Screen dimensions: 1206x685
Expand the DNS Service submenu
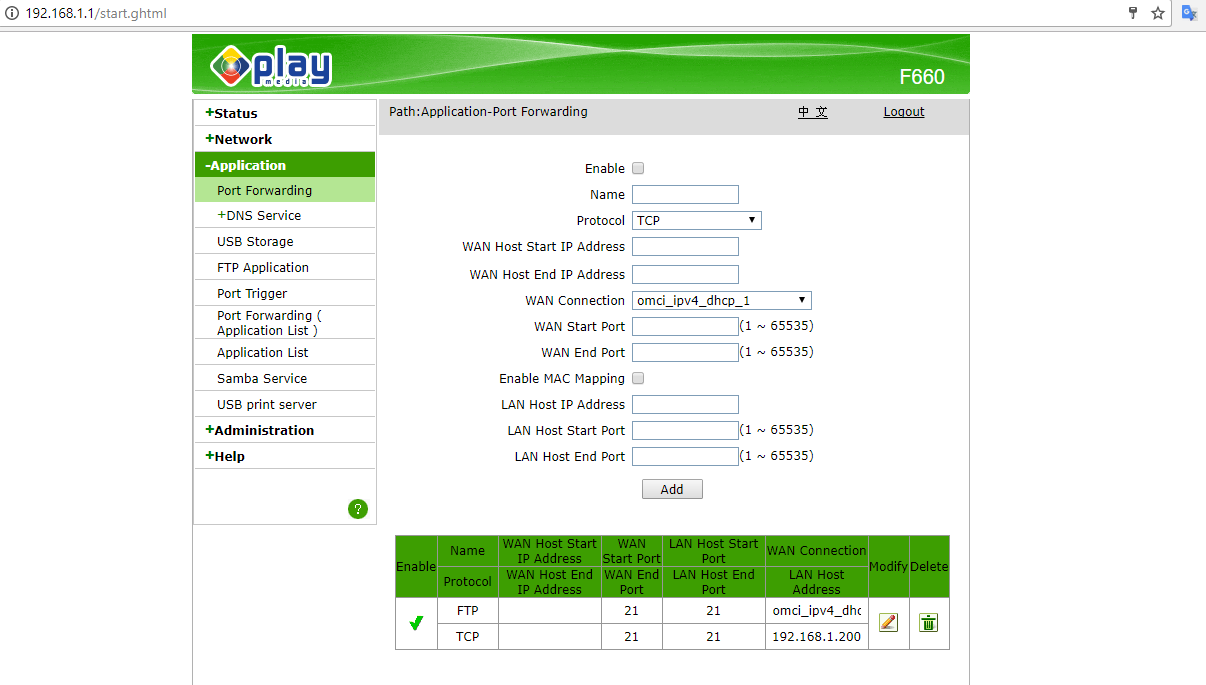tap(259, 215)
